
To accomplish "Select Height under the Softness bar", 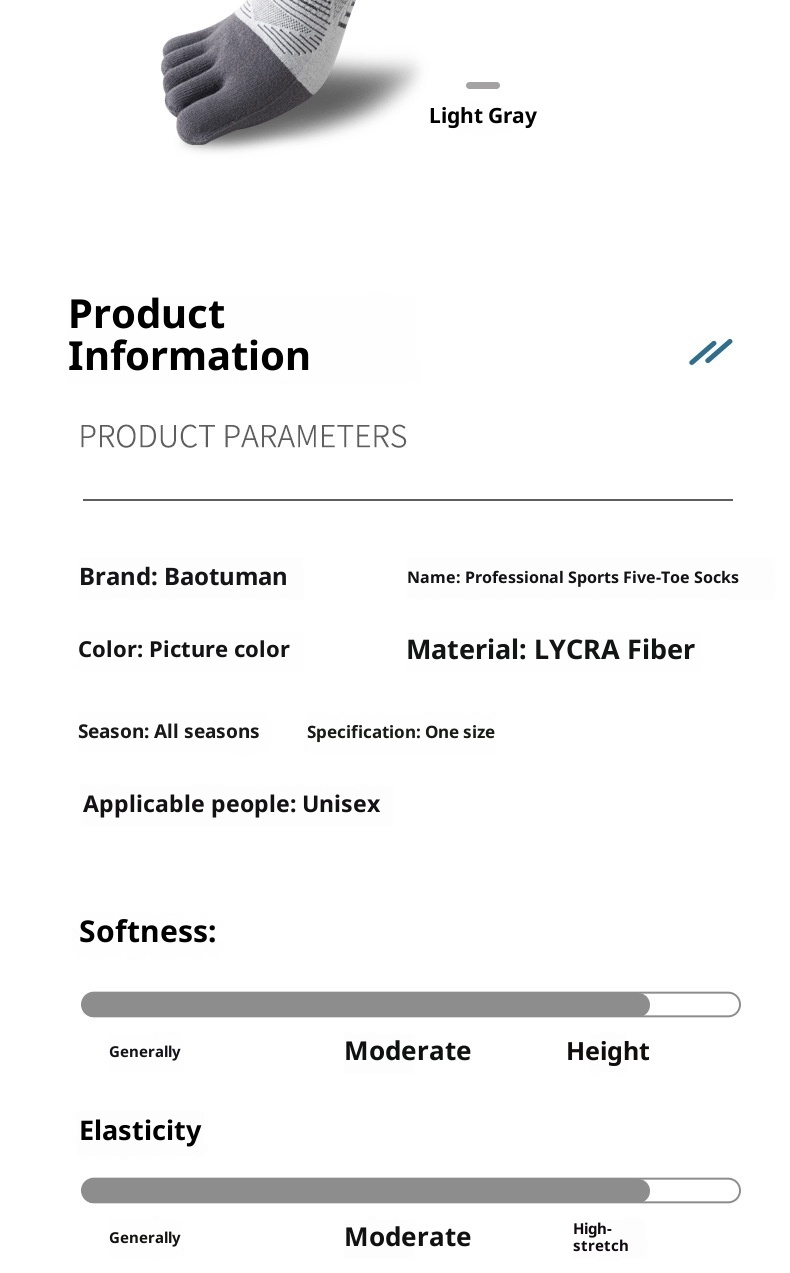I will (607, 1051).
